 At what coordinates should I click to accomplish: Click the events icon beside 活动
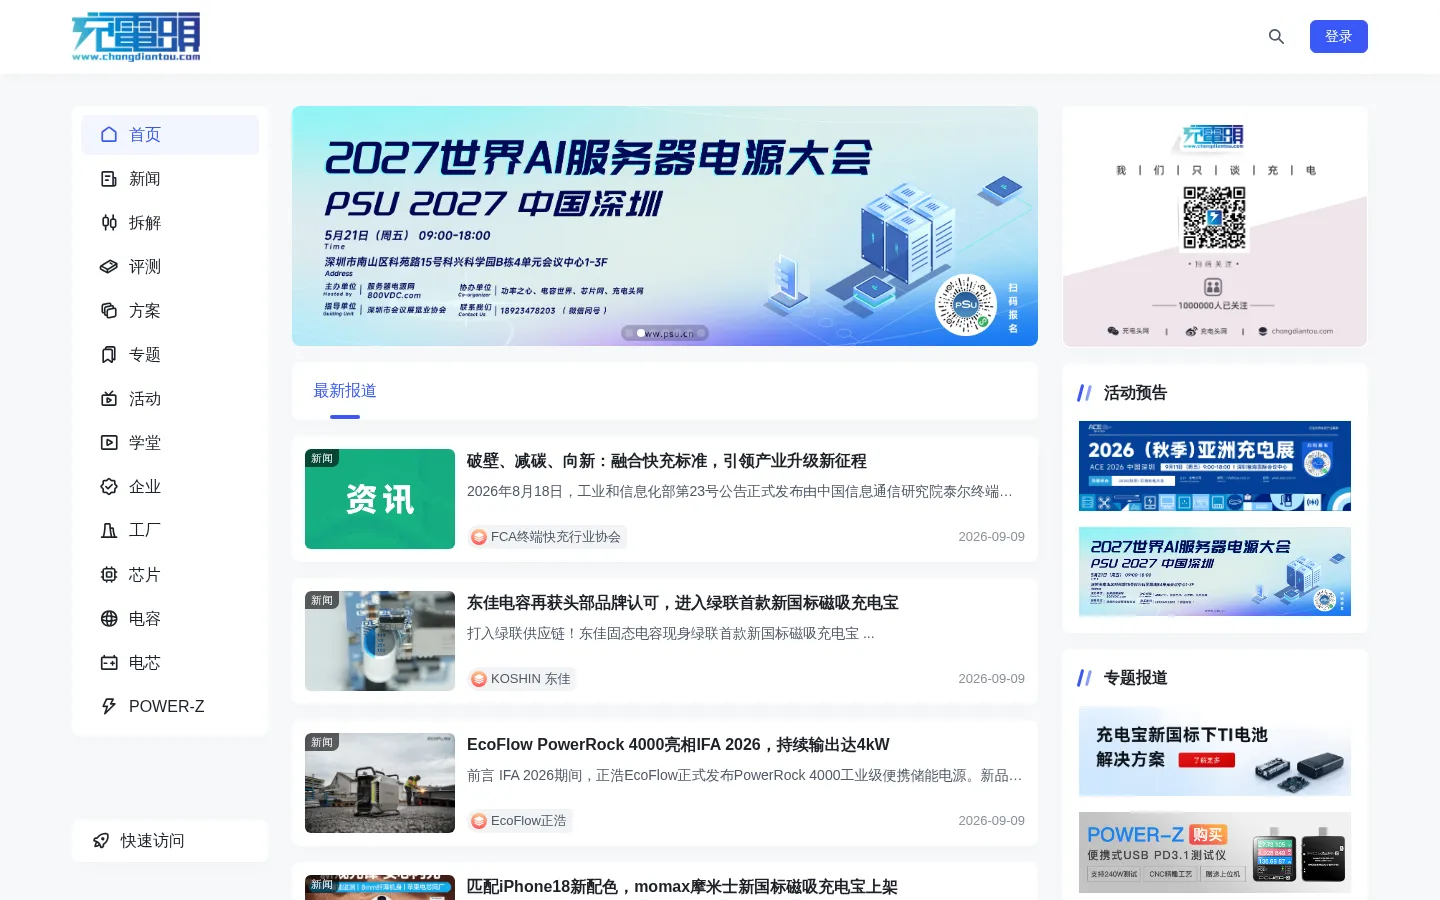109,398
